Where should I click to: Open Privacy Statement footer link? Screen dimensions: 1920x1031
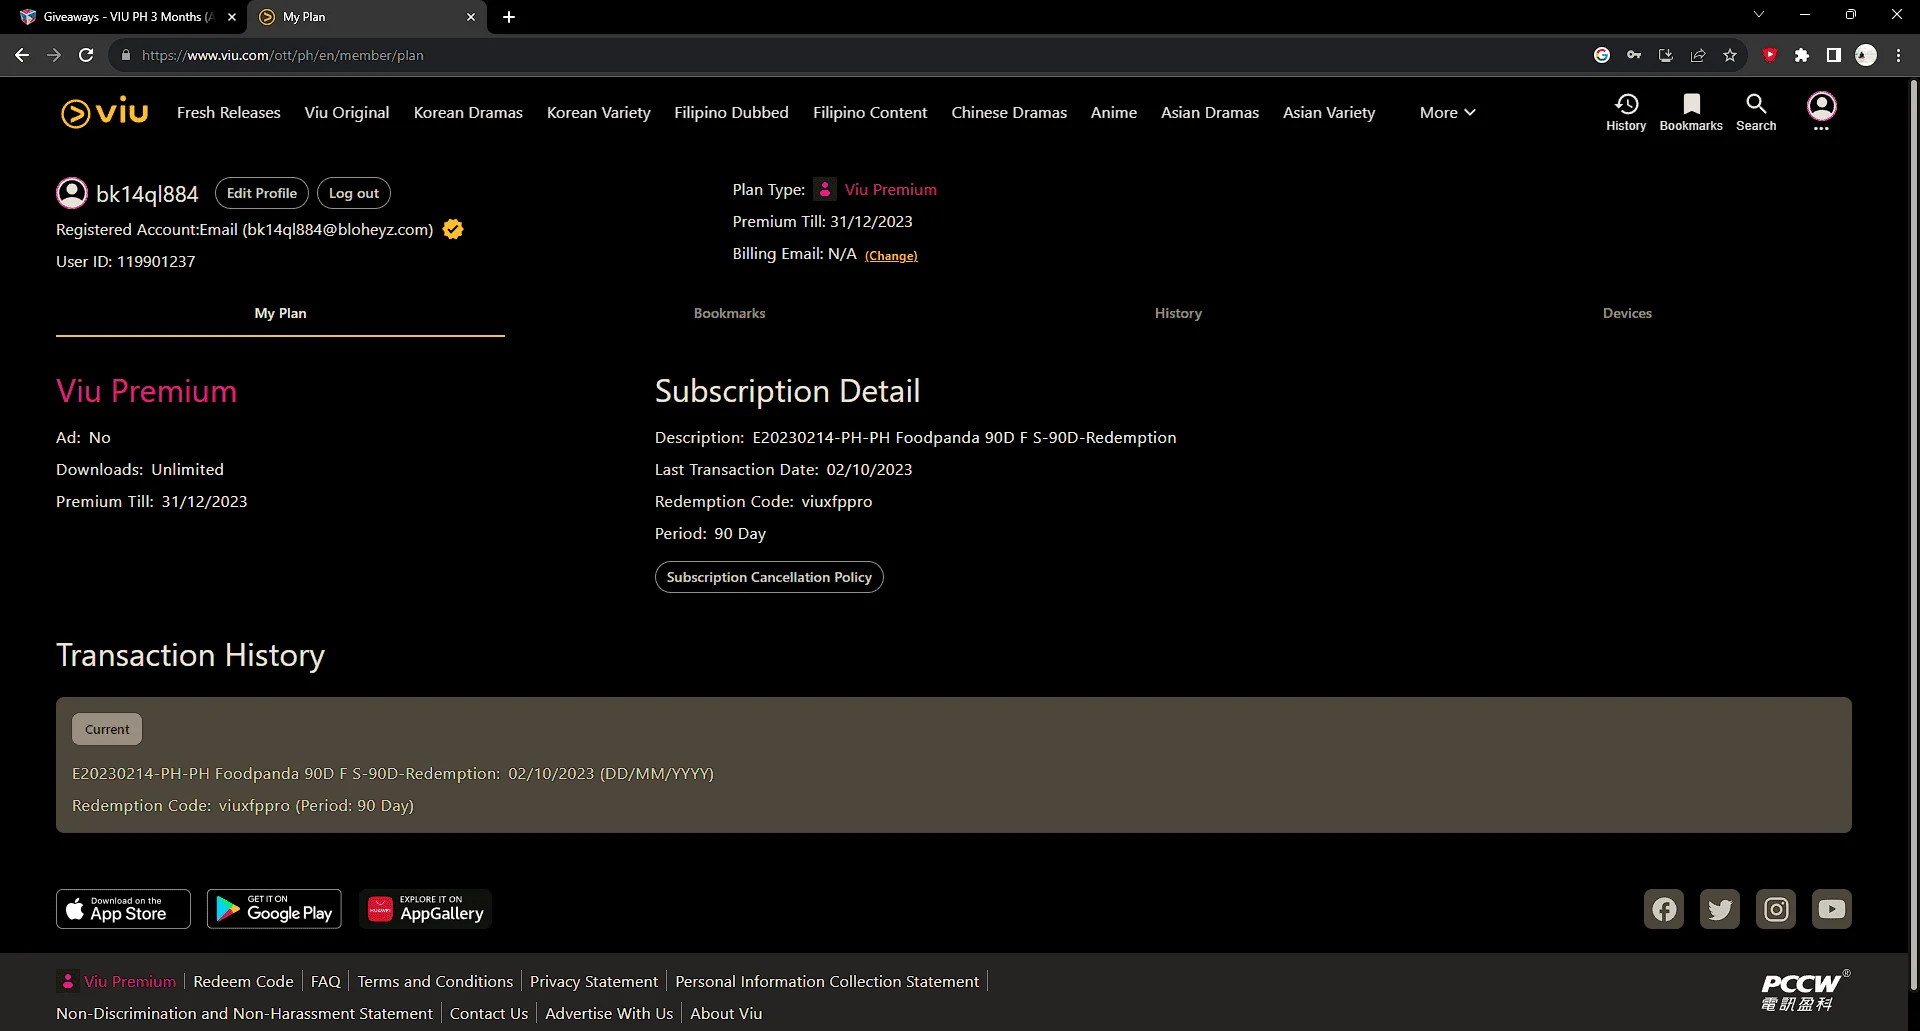pos(594,981)
